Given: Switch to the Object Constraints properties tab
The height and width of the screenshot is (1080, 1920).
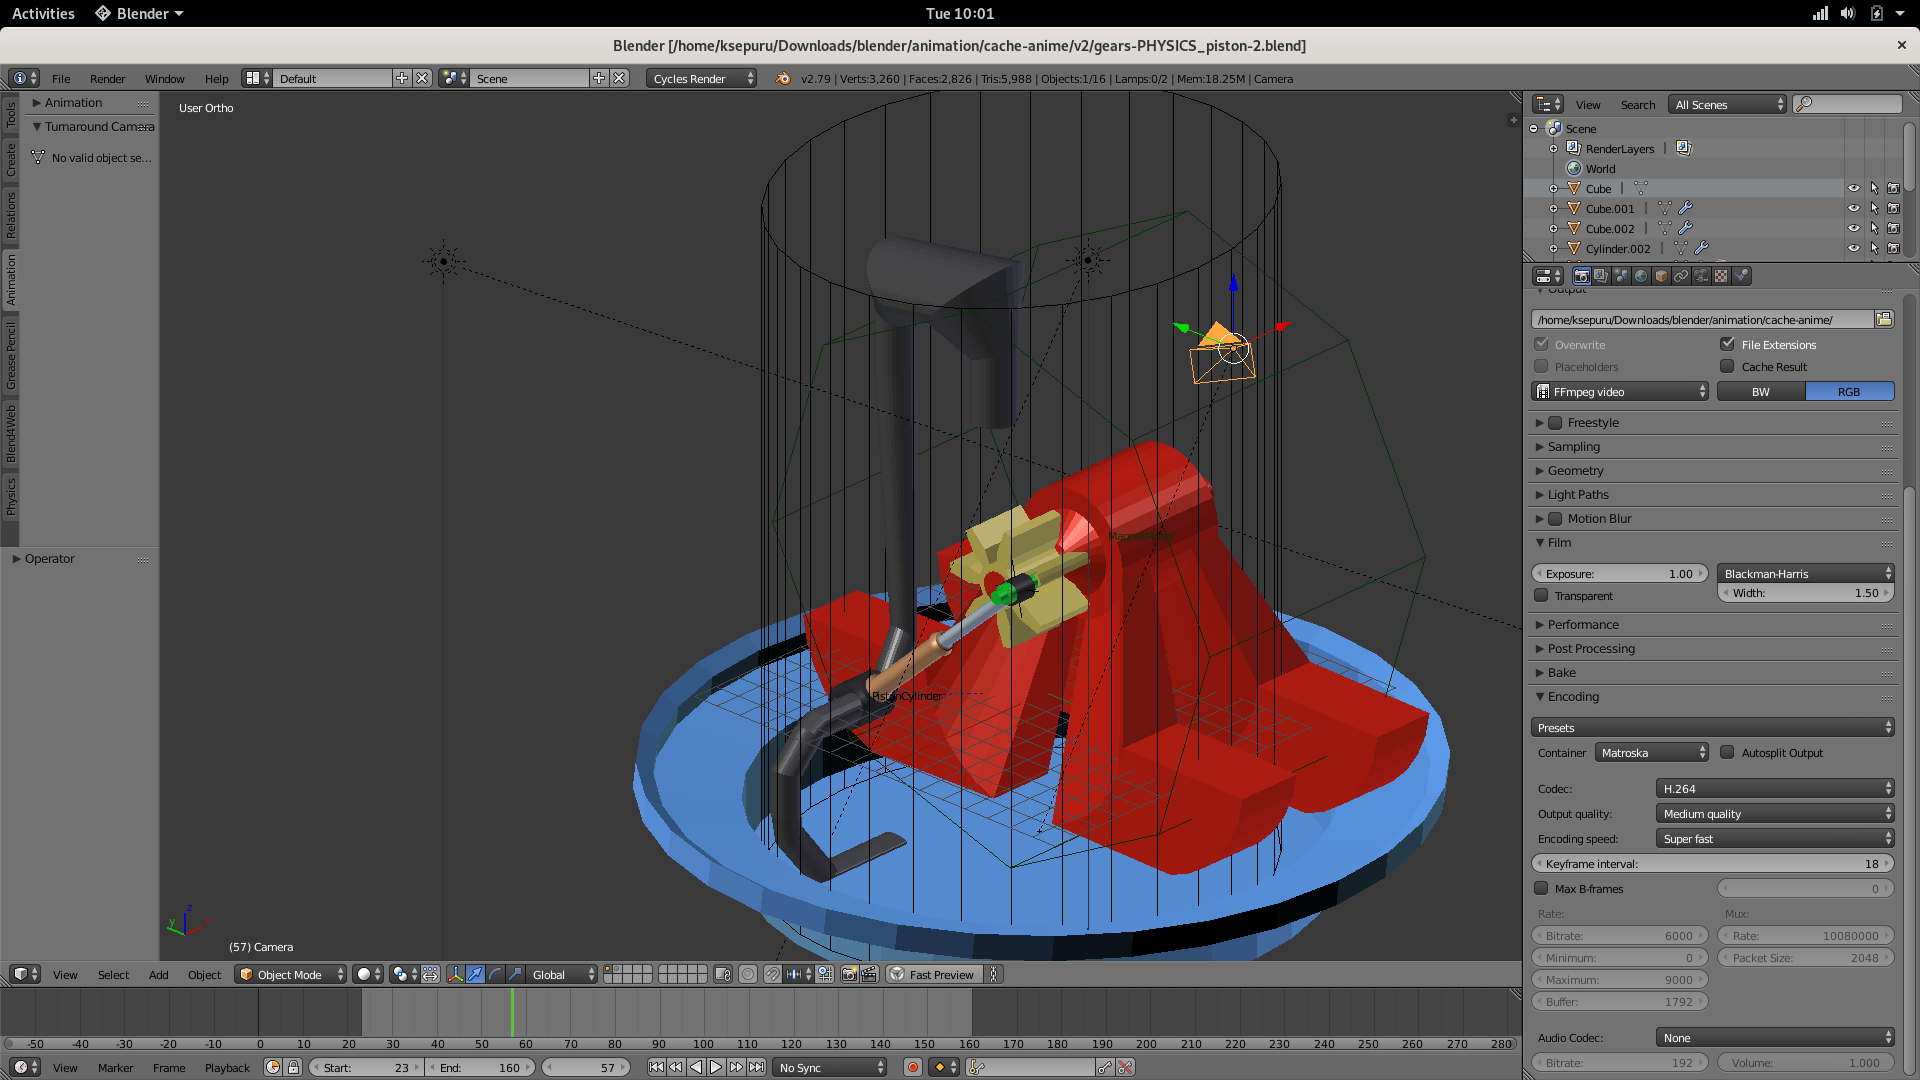Looking at the screenshot, I should (1681, 276).
